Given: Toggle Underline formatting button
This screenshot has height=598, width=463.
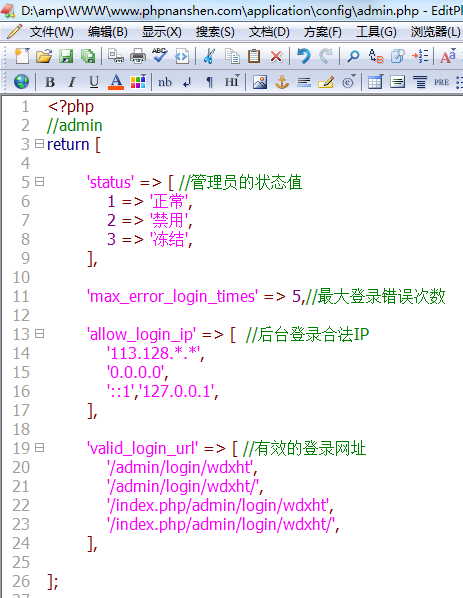Looking at the screenshot, I should (94, 82).
